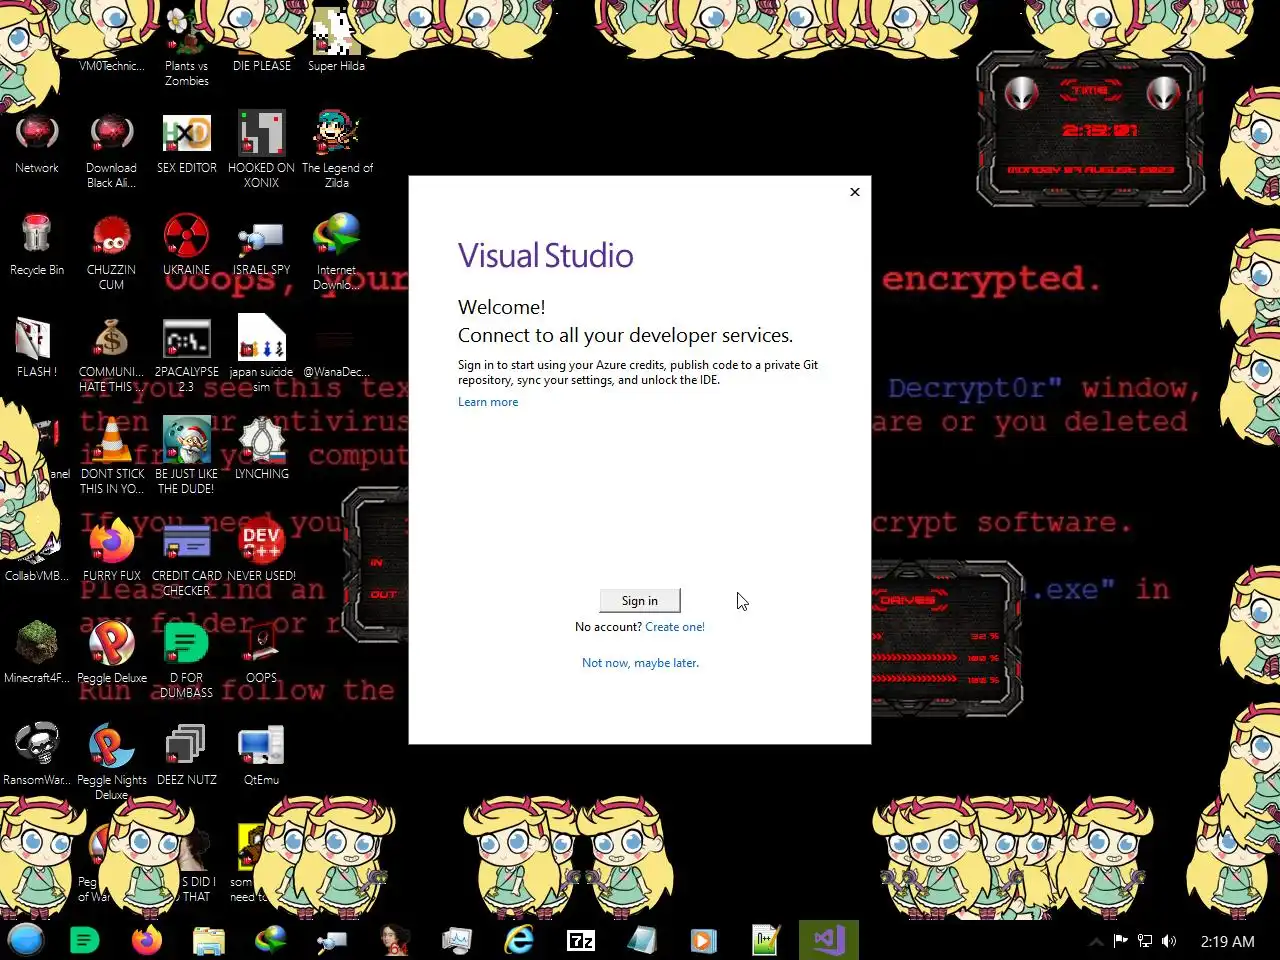
Task: Close the Visual Studio welcome dialog
Action: [855, 192]
